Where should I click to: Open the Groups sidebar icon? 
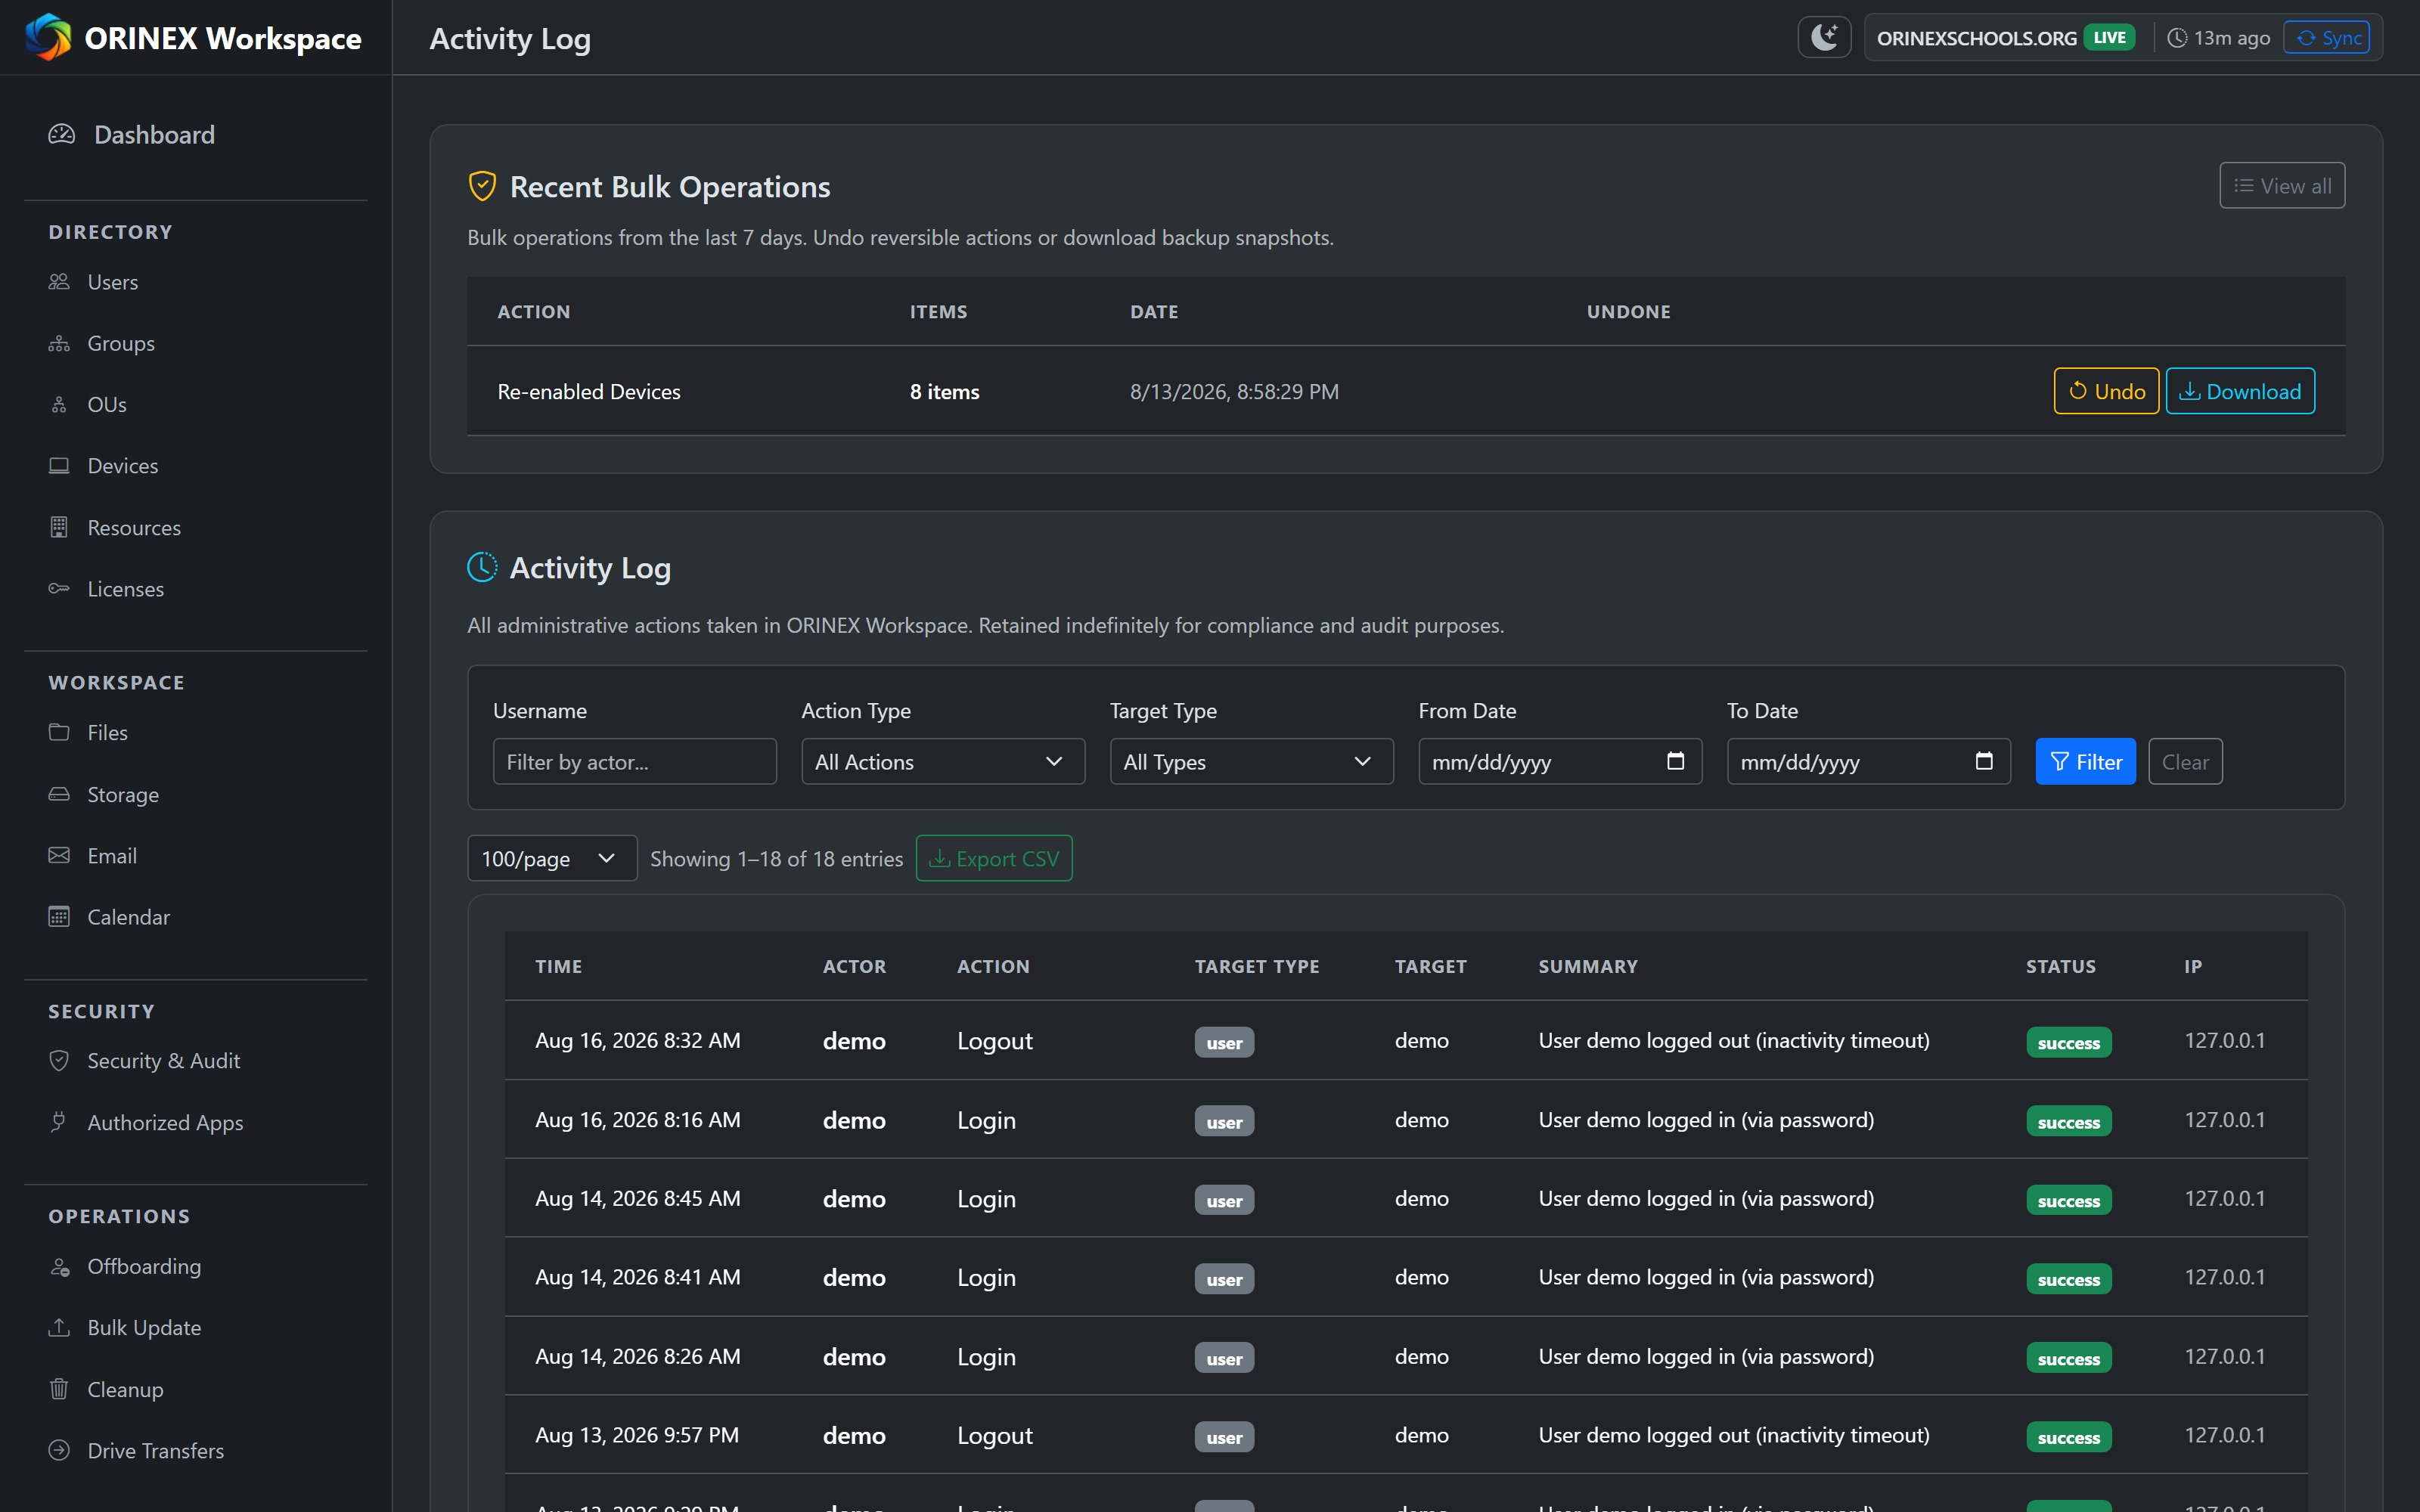point(59,343)
